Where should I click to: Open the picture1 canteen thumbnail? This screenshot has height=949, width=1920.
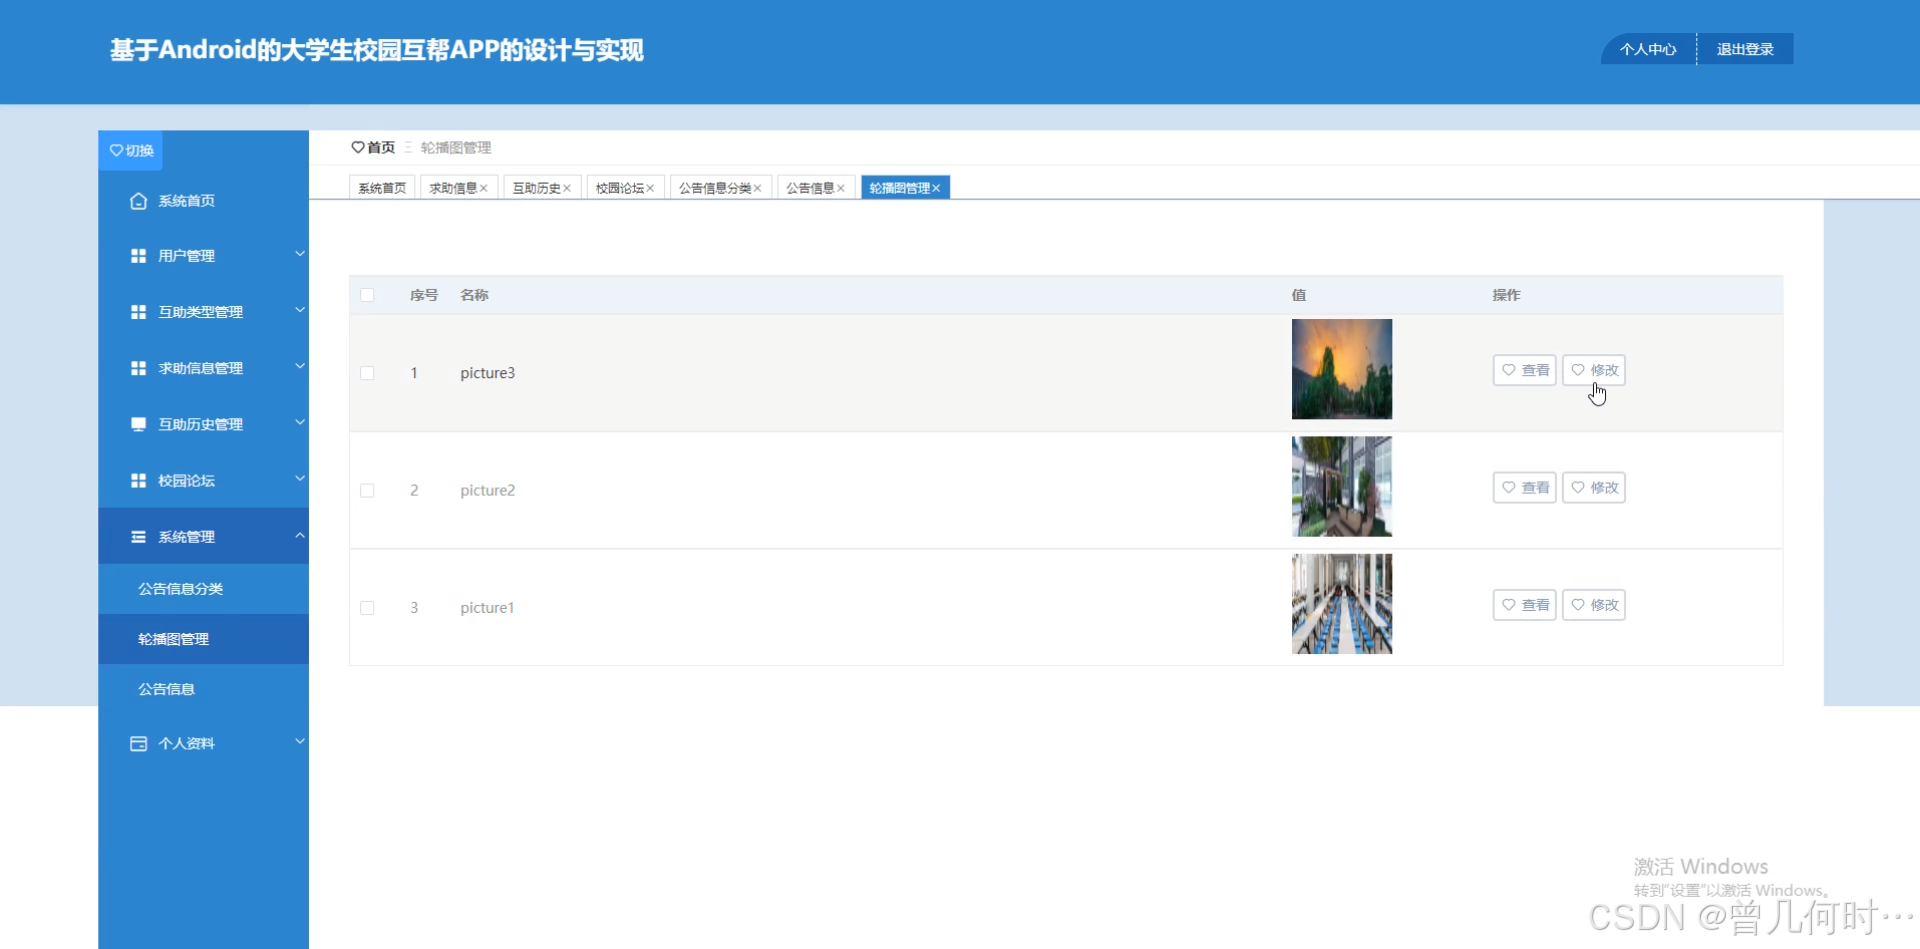pos(1342,604)
